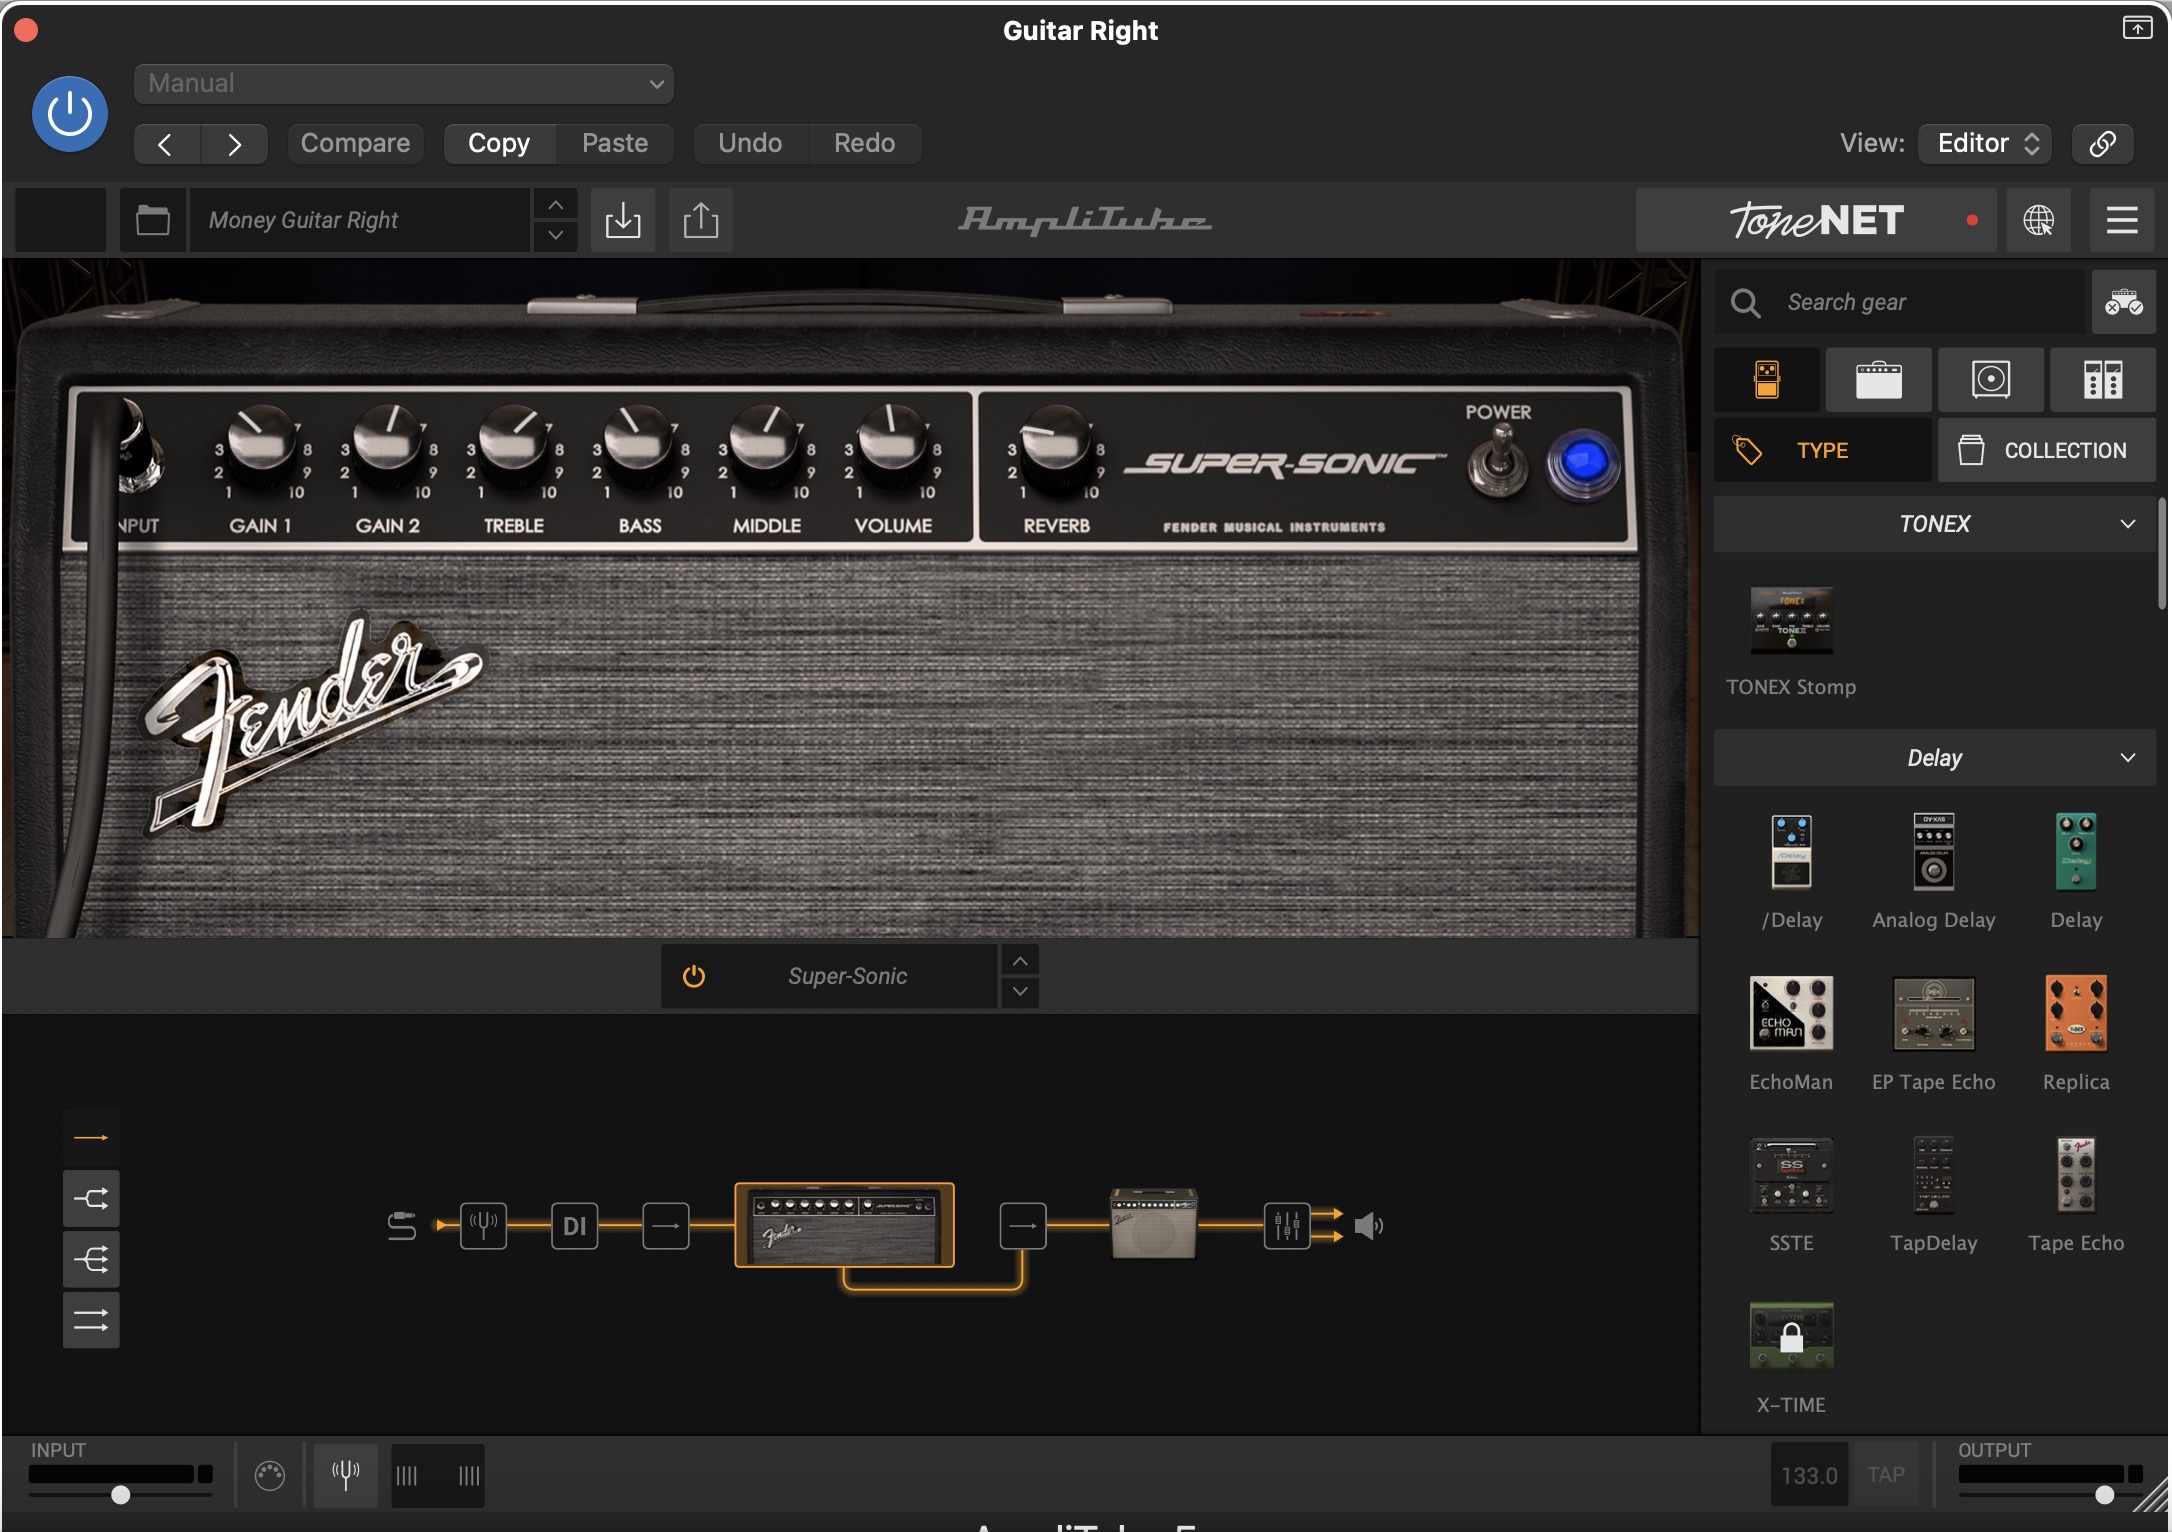Click the Paste button

pos(615,144)
